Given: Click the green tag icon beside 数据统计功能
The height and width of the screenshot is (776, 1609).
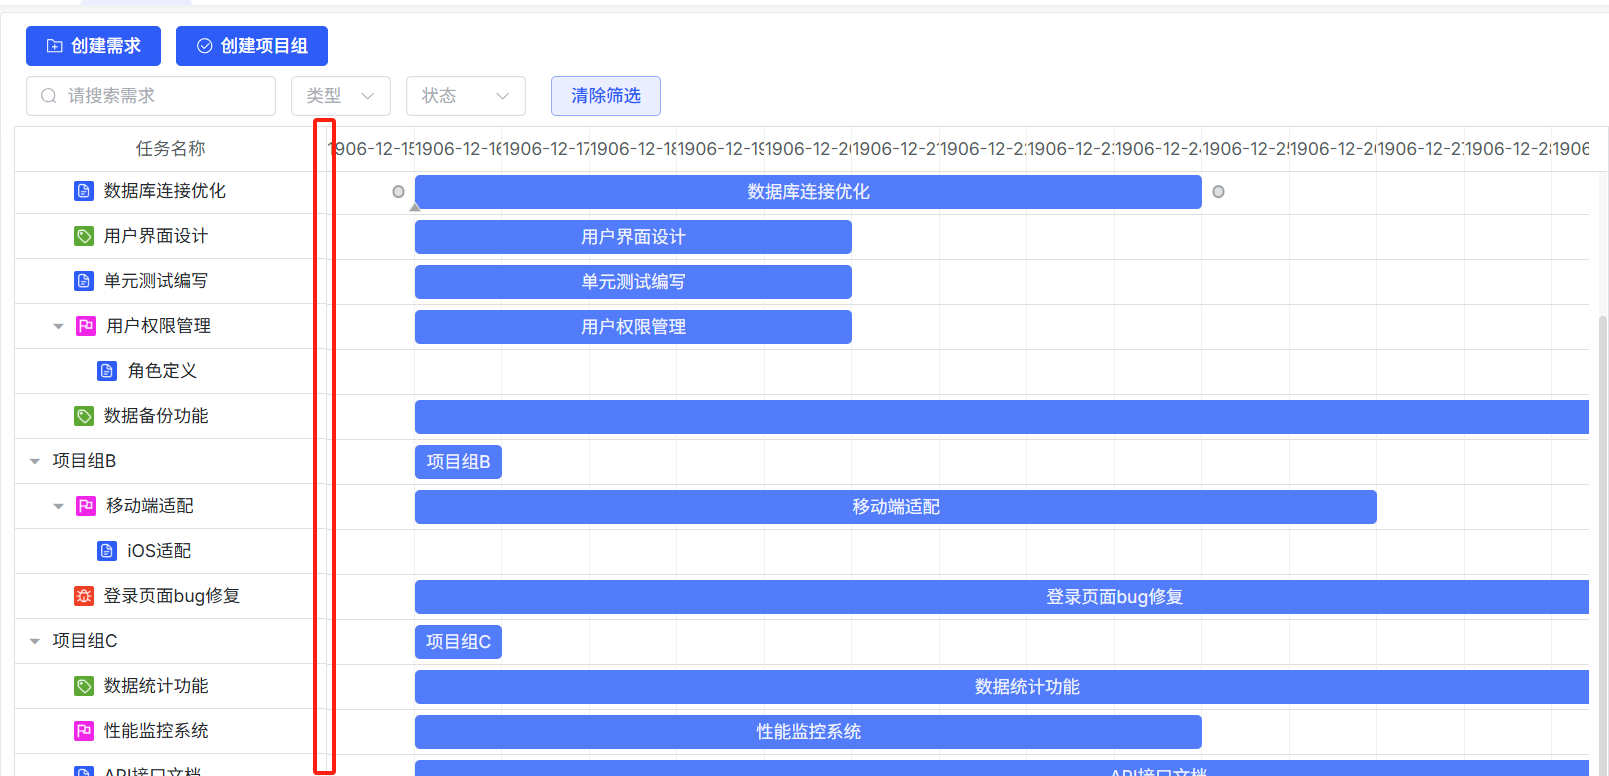Looking at the screenshot, I should [84, 686].
